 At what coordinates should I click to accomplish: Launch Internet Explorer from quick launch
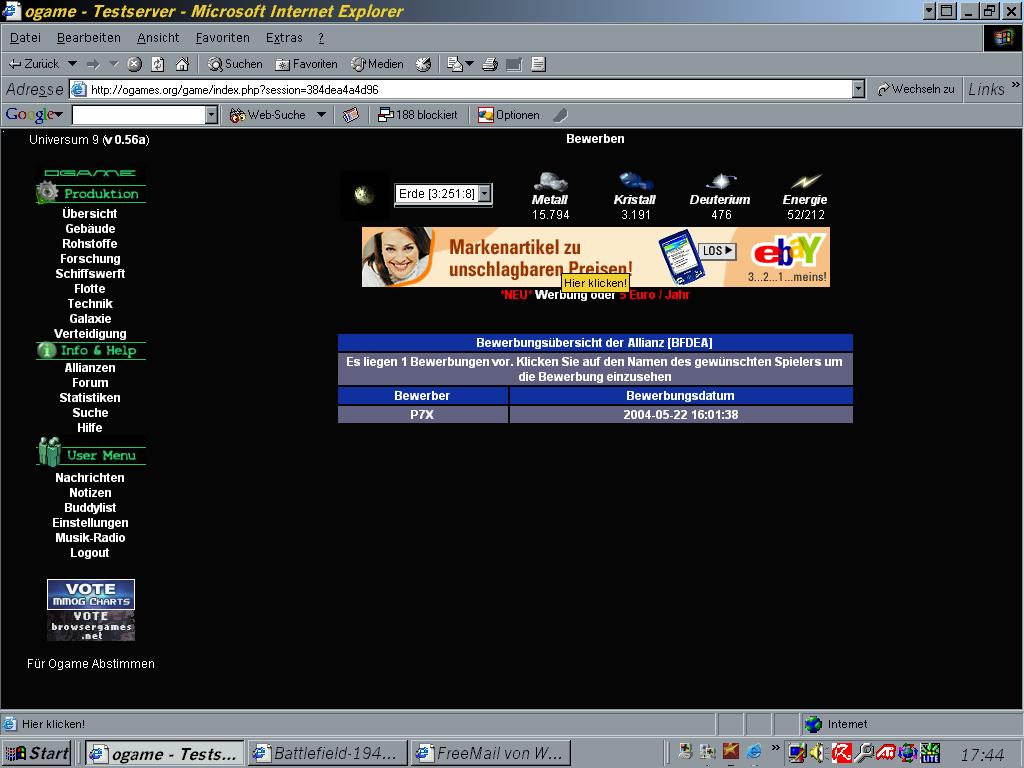coord(754,751)
